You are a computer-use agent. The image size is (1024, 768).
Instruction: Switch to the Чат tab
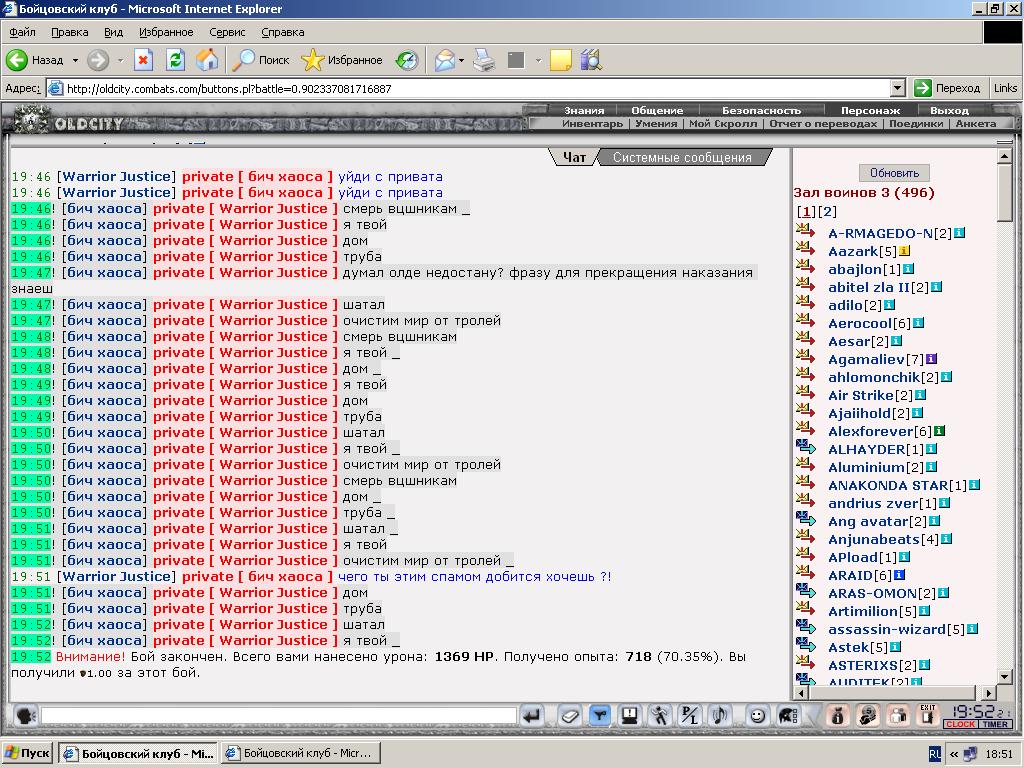tap(575, 157)
